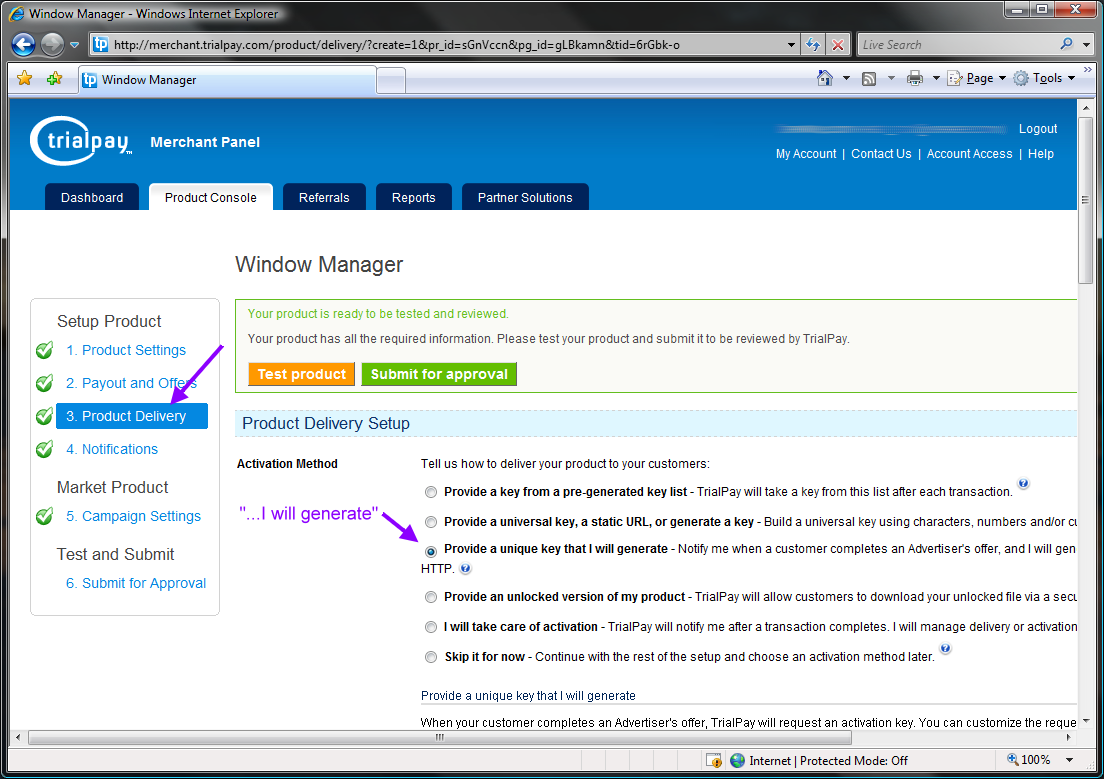
Task: Expand the toolbar overflow chevron
Action: [x=1088, y=70]
